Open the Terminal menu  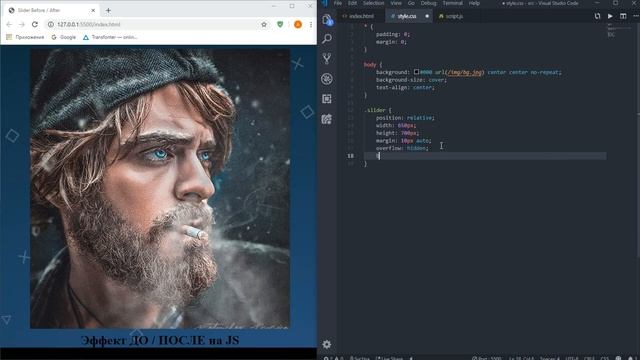tap(453, 3)
